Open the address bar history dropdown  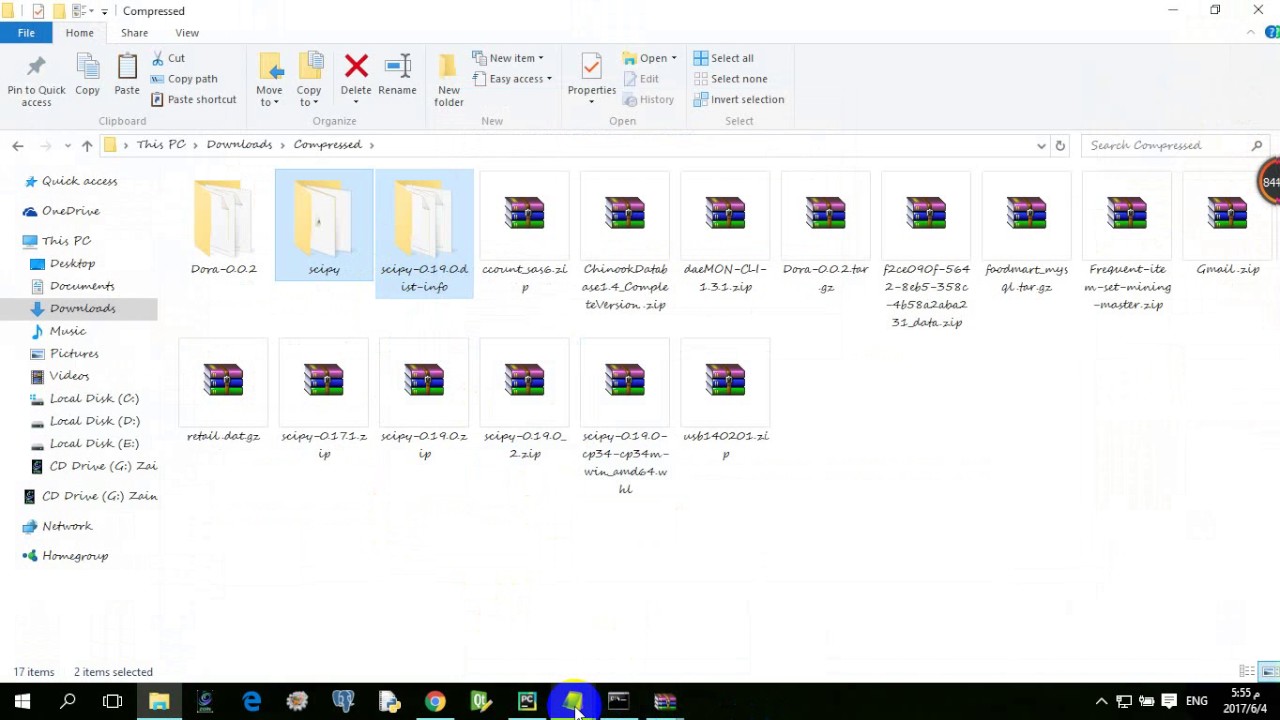coord(1041,145)
